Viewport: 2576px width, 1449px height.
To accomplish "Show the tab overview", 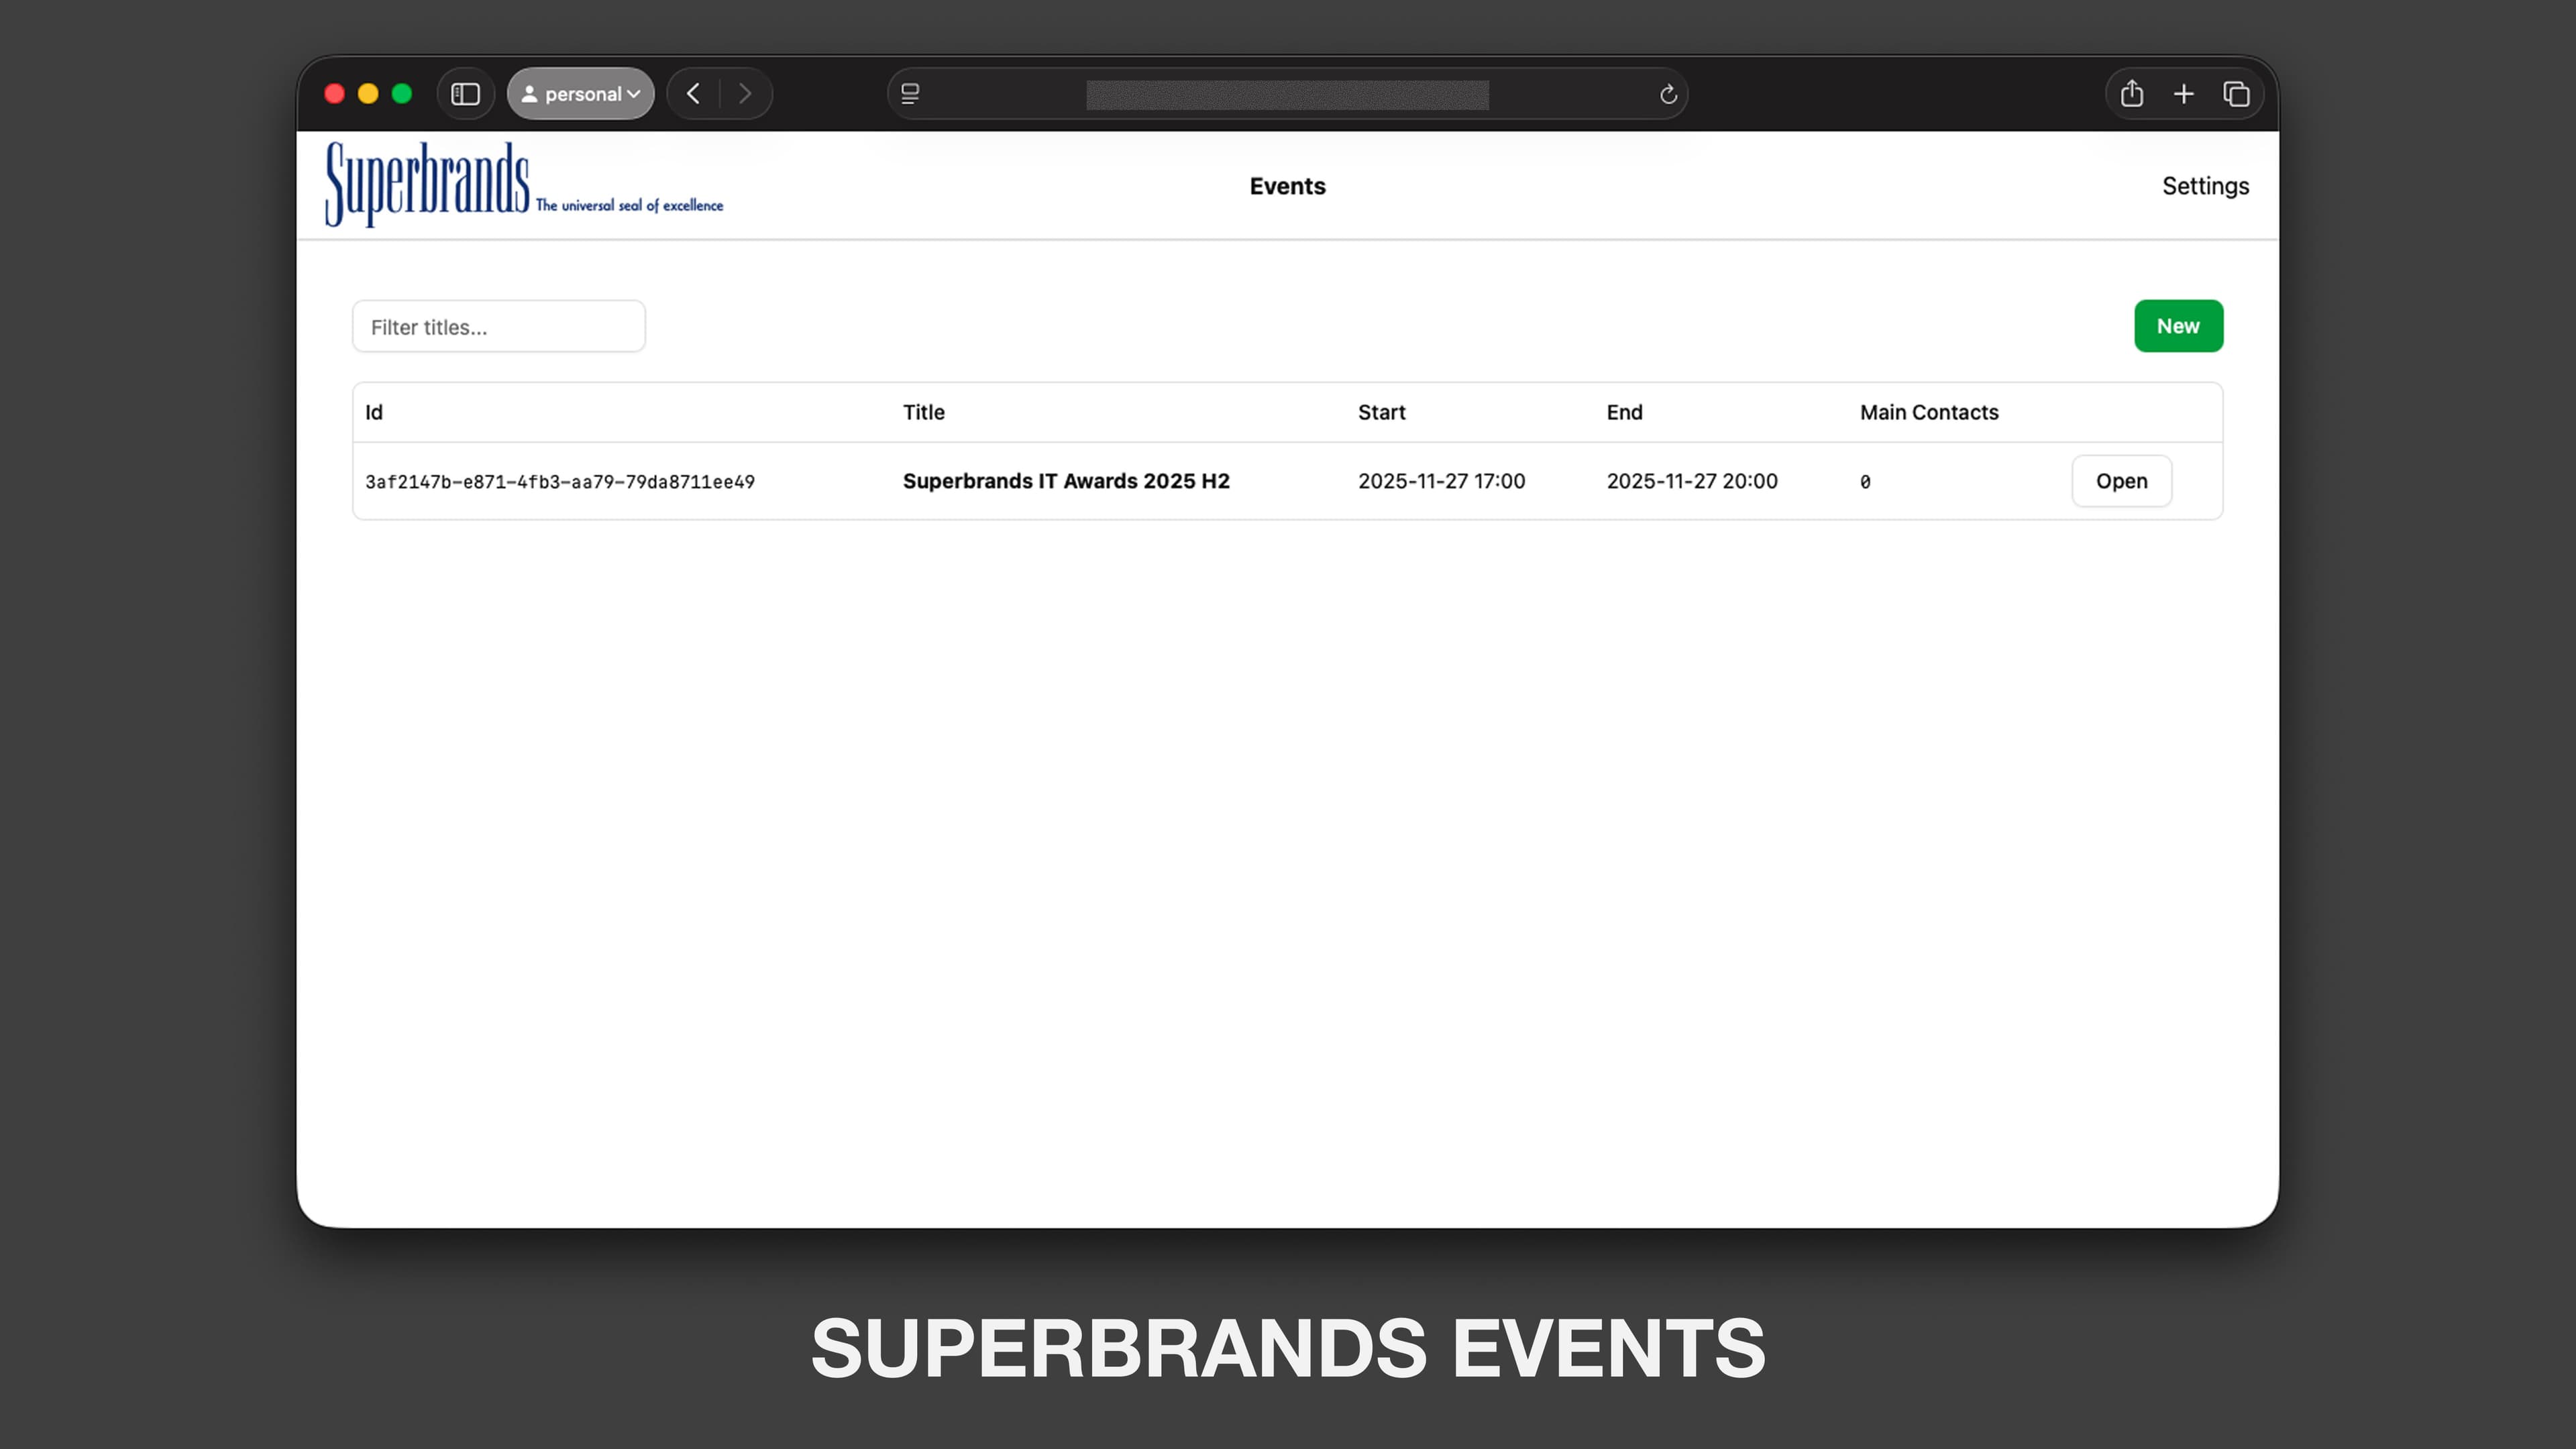I will [2237, 93].
